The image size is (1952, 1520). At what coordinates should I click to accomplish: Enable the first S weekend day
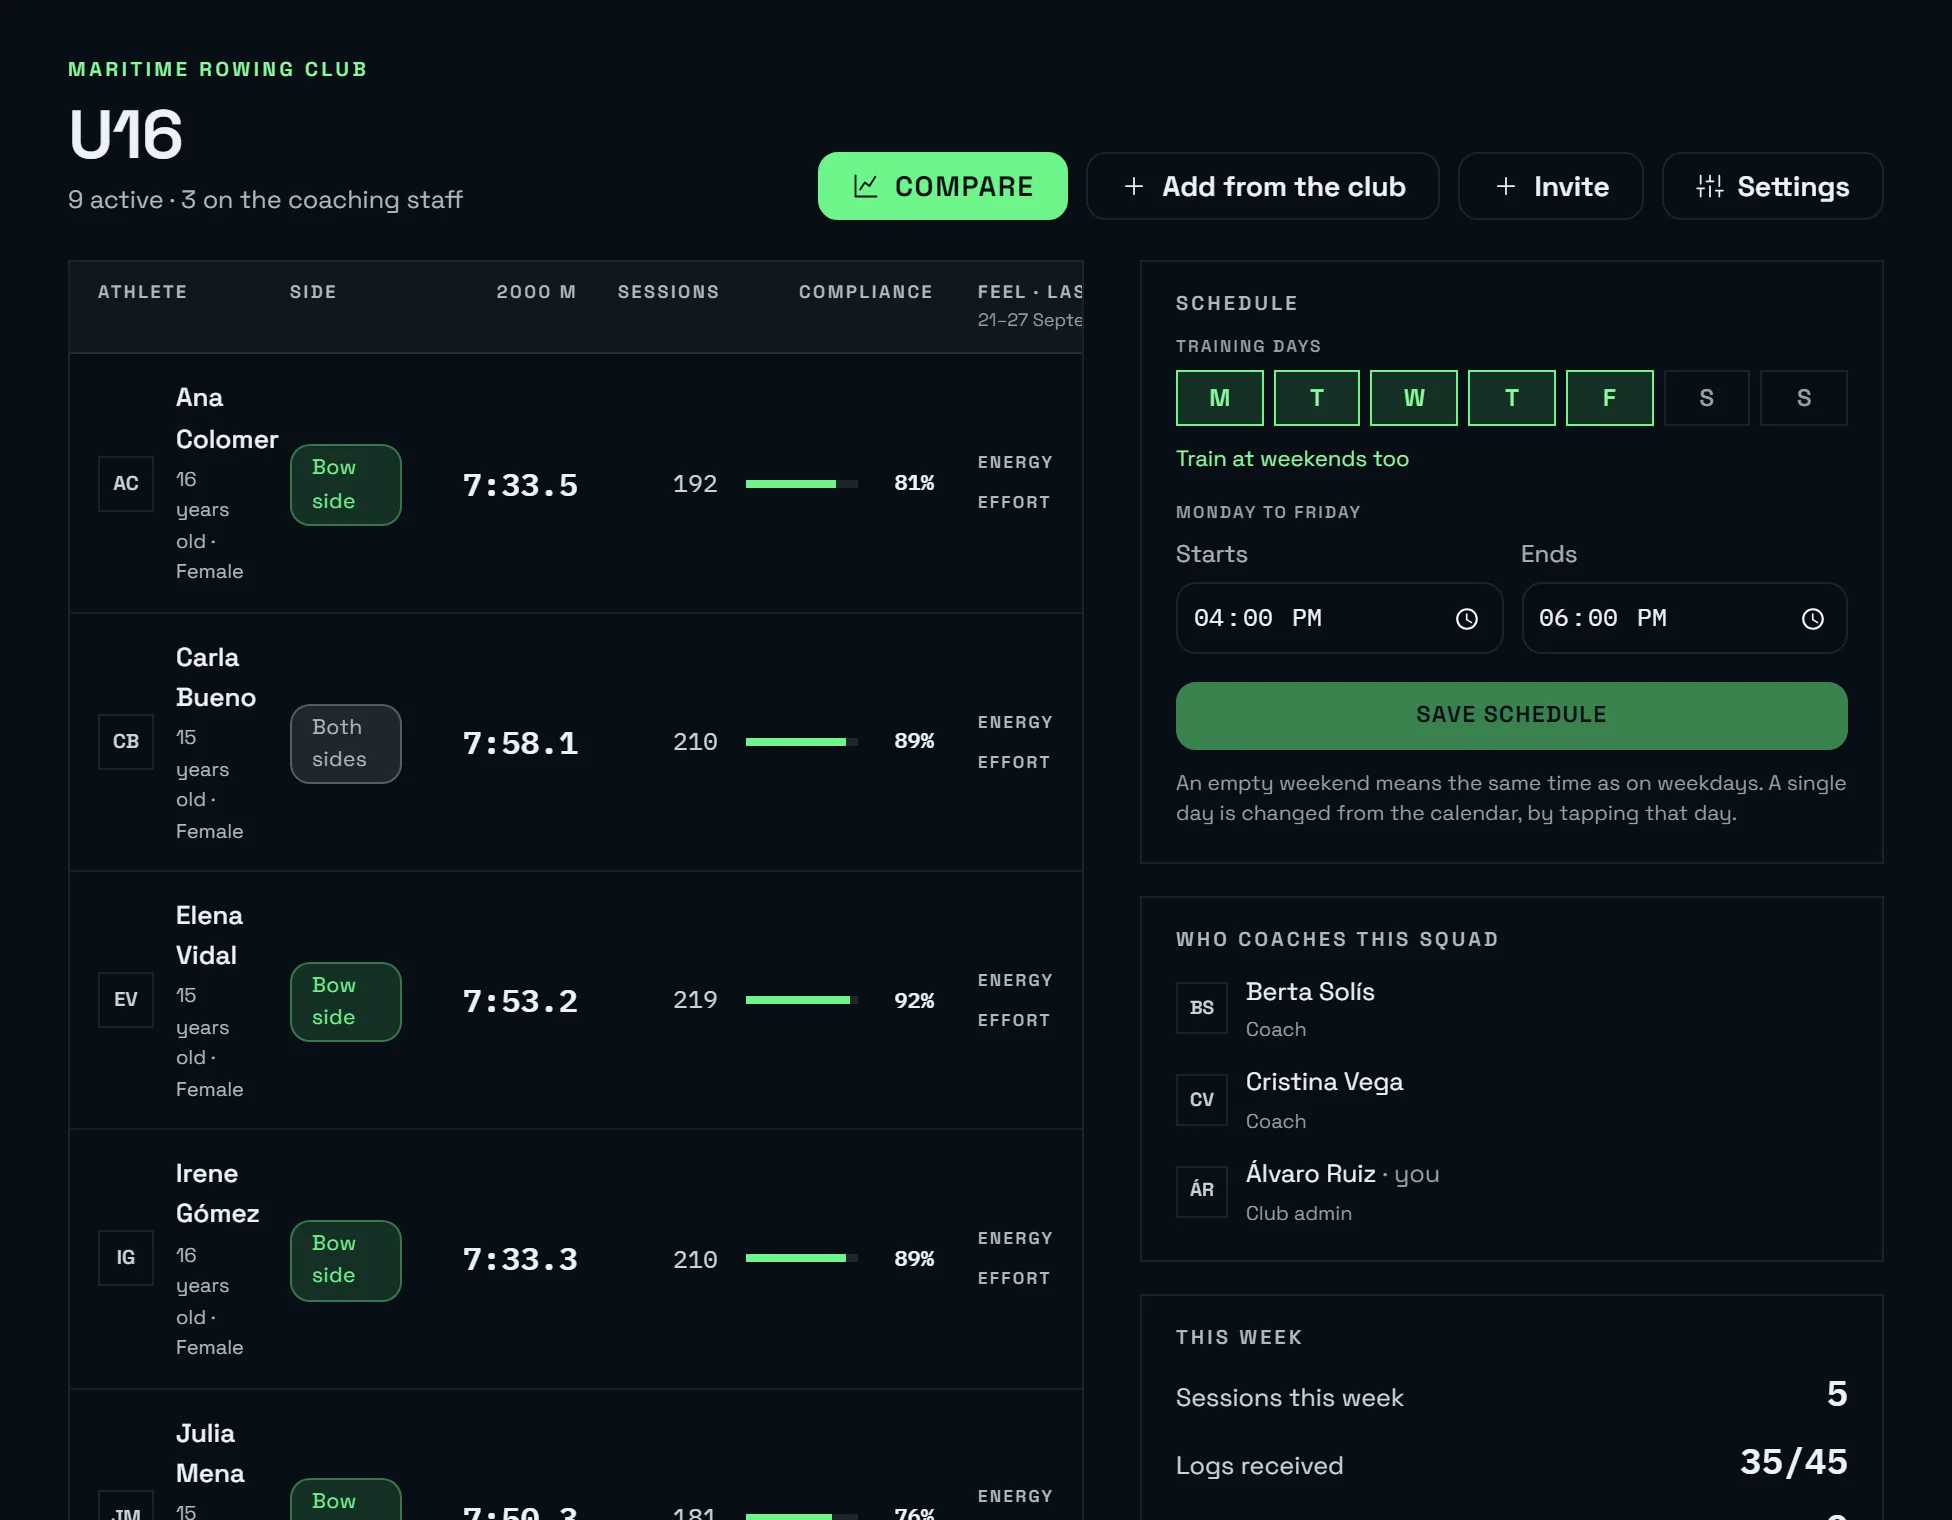tap(1707, 398)
